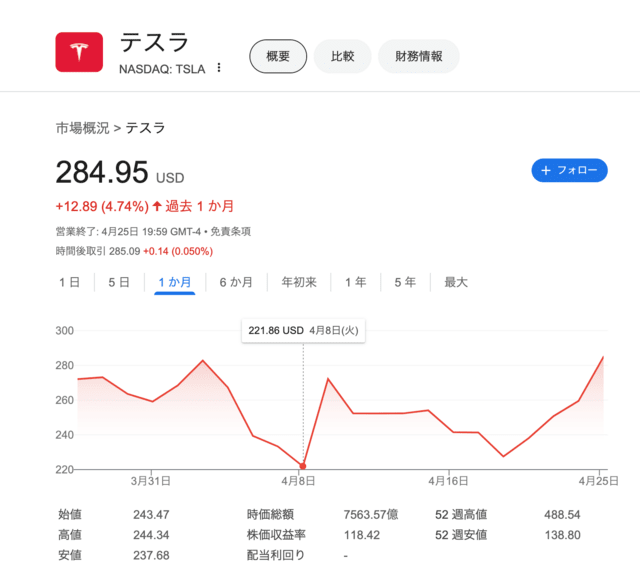640x562 pixels.
Task: Open the 免責条項 disclaimer link
Action: click(x=231, y=231)
